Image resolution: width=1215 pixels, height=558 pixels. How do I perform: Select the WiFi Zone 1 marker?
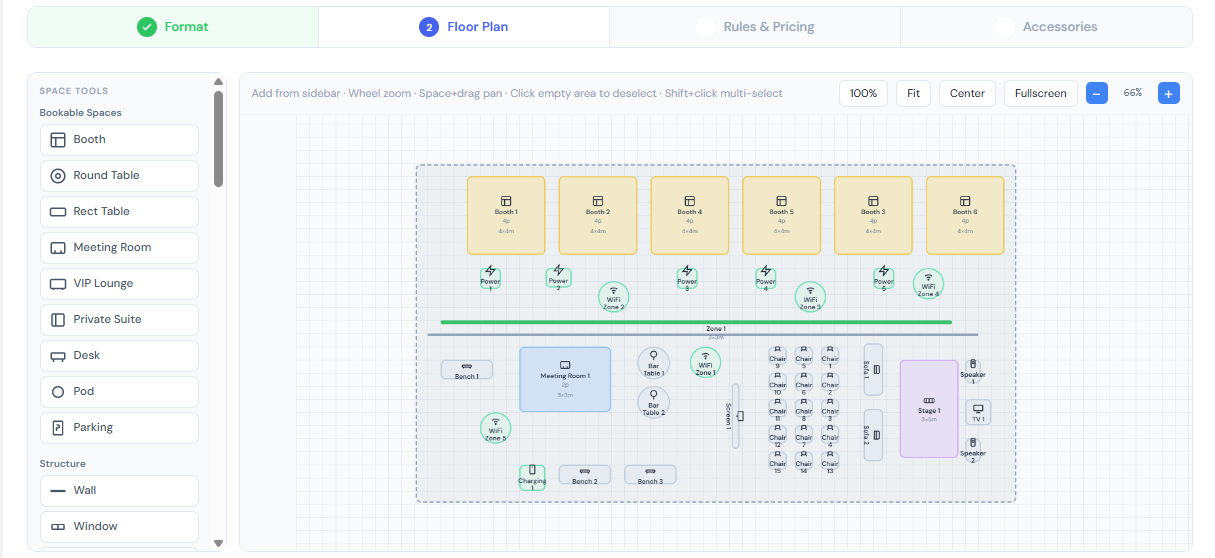tap(705, 362)
